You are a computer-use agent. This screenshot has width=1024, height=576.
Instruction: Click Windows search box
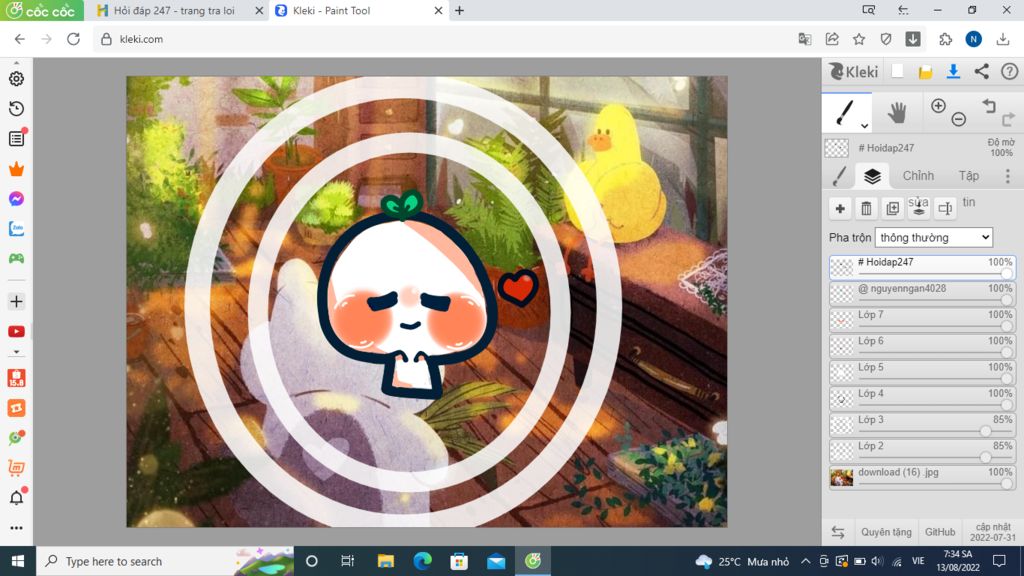coord(165,561)
